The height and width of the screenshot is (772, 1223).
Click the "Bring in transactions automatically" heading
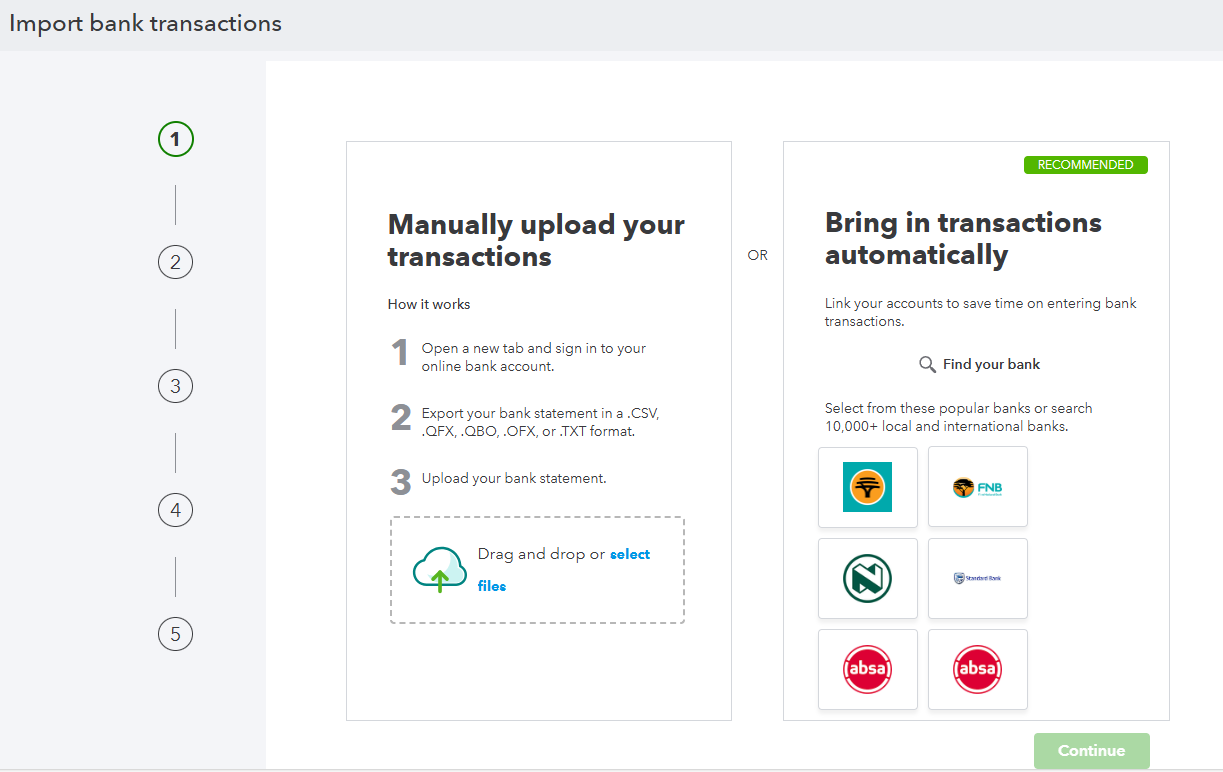point(963,239)
